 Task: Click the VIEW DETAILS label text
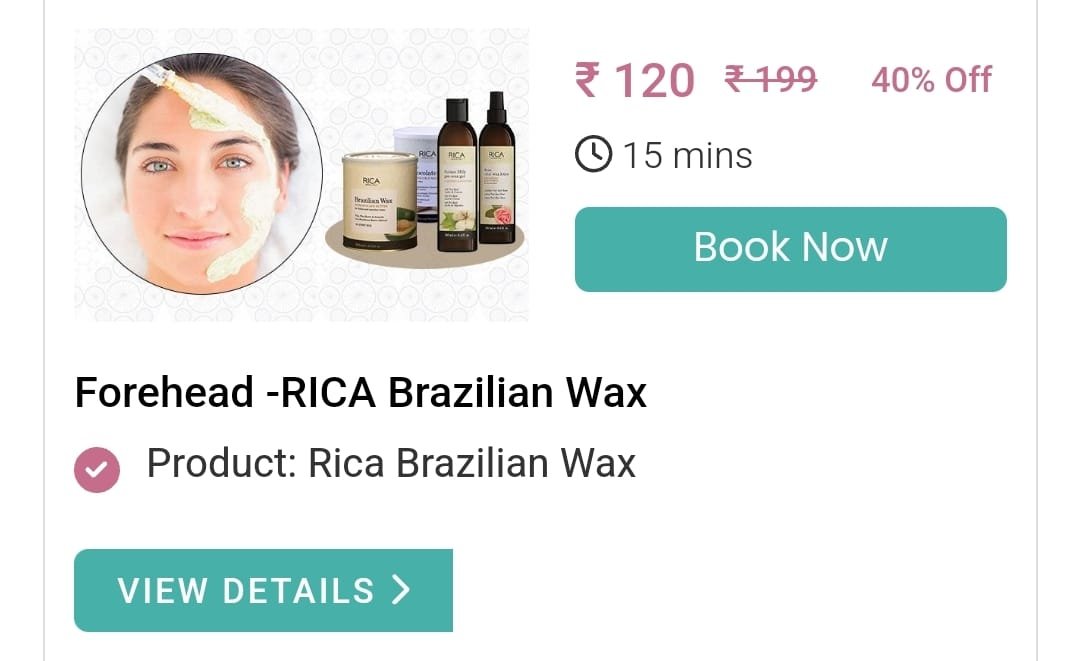tap(246, 591)
